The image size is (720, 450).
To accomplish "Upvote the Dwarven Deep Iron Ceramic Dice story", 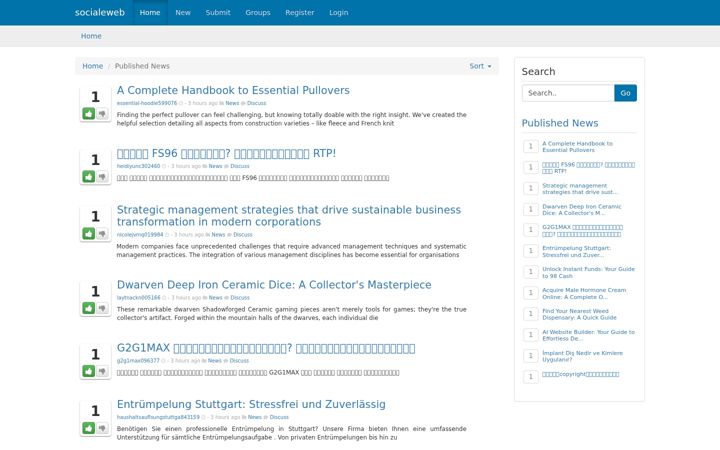I will pyautogui.click(x=89, y=308).
